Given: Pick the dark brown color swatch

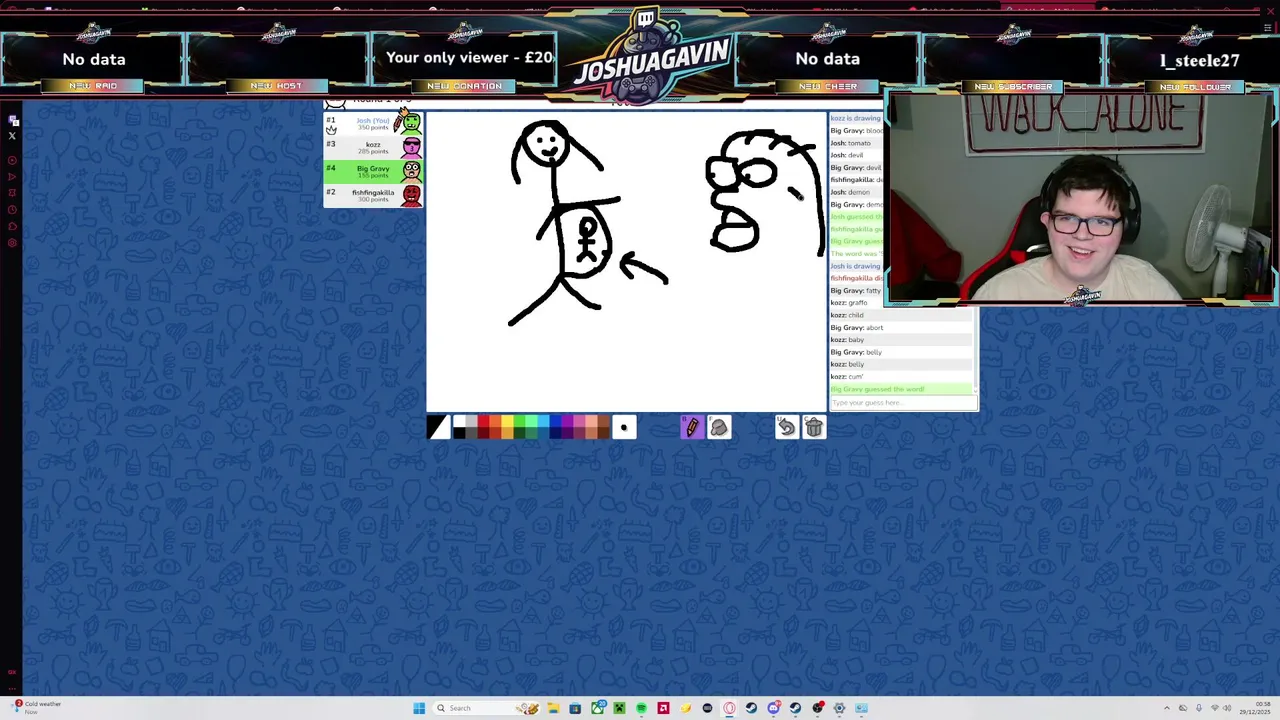Looking at the screenshot, I should click(x=603, y=433).
